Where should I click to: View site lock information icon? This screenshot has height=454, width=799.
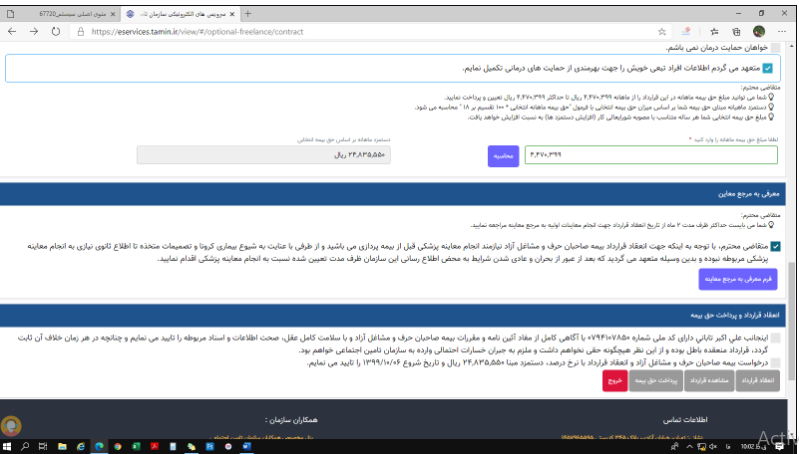81,32
